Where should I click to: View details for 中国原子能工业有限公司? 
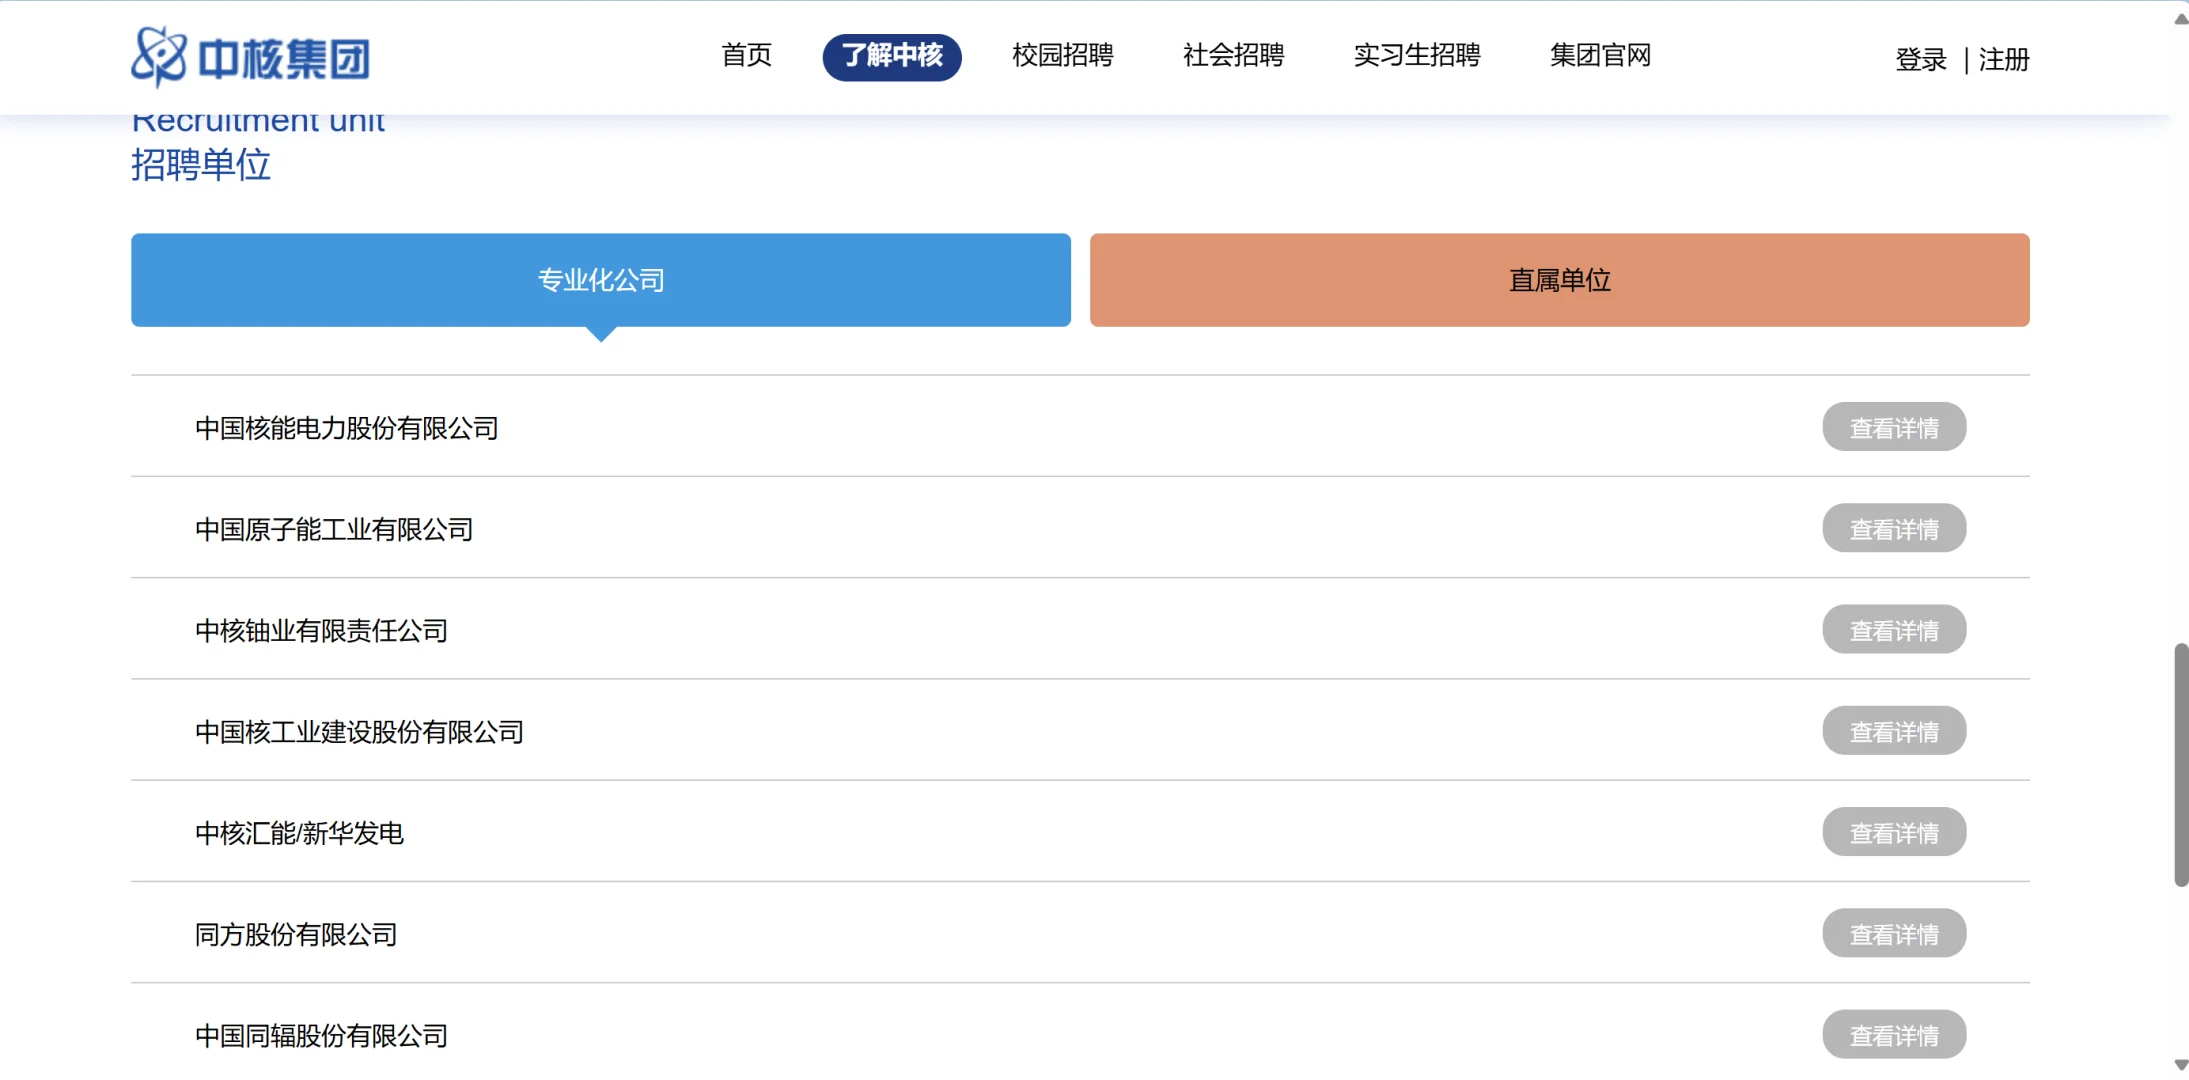pos(1893,528)
